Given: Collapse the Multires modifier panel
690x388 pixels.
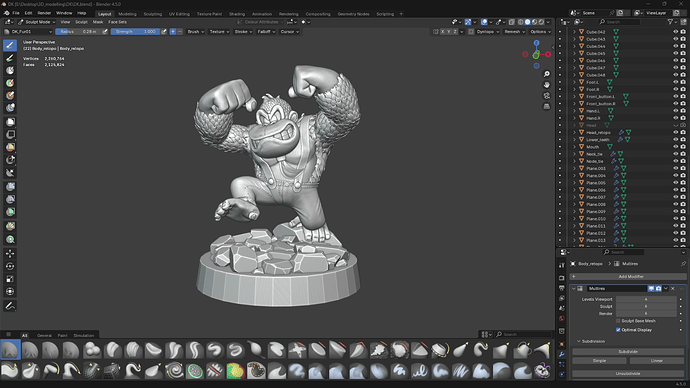Looking at the screenshot, I should point(573,289).
